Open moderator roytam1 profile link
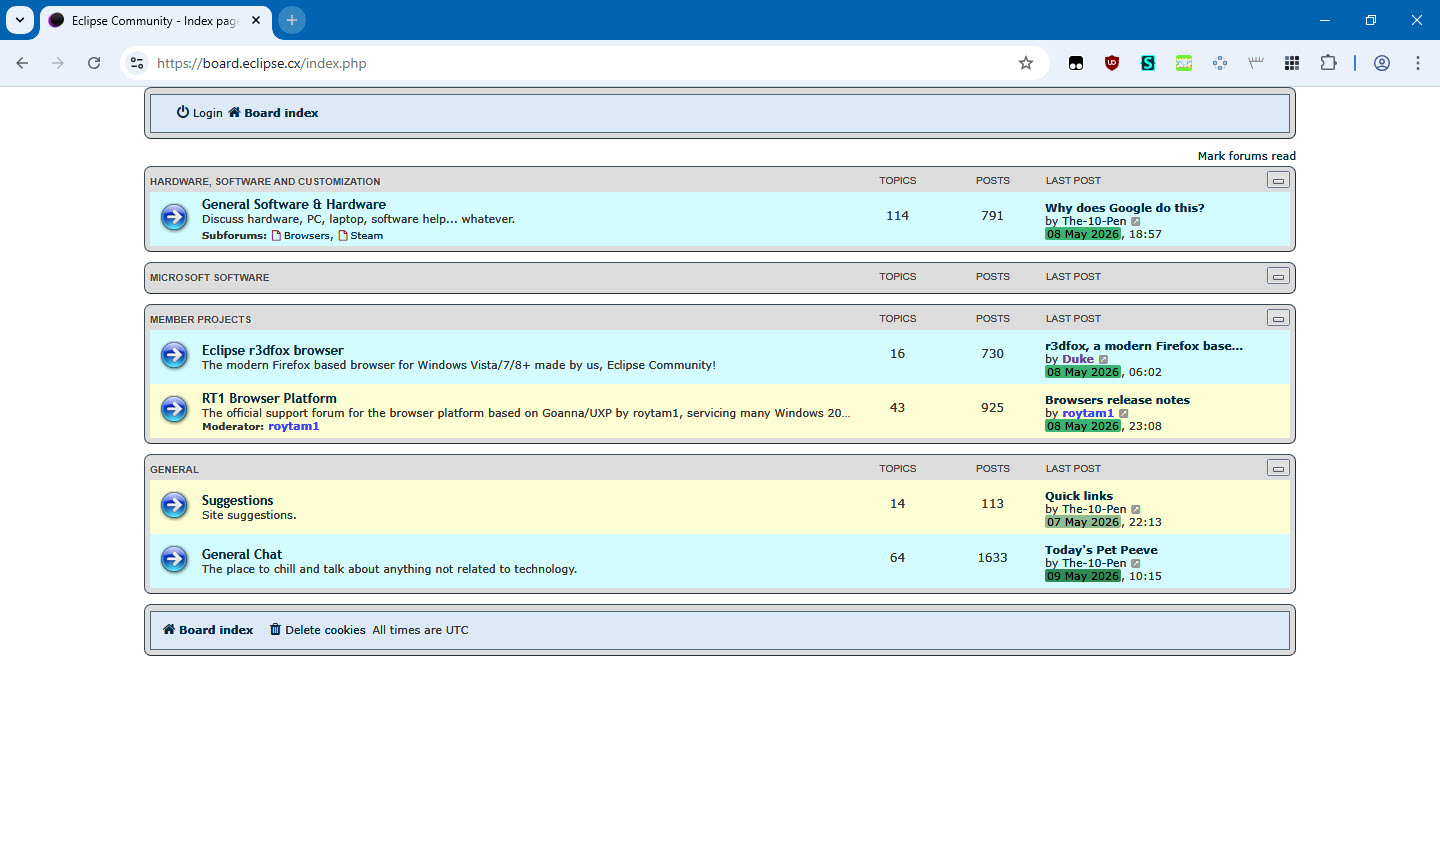Screen dimensions: 1440x860 click(x=294, y=426)
